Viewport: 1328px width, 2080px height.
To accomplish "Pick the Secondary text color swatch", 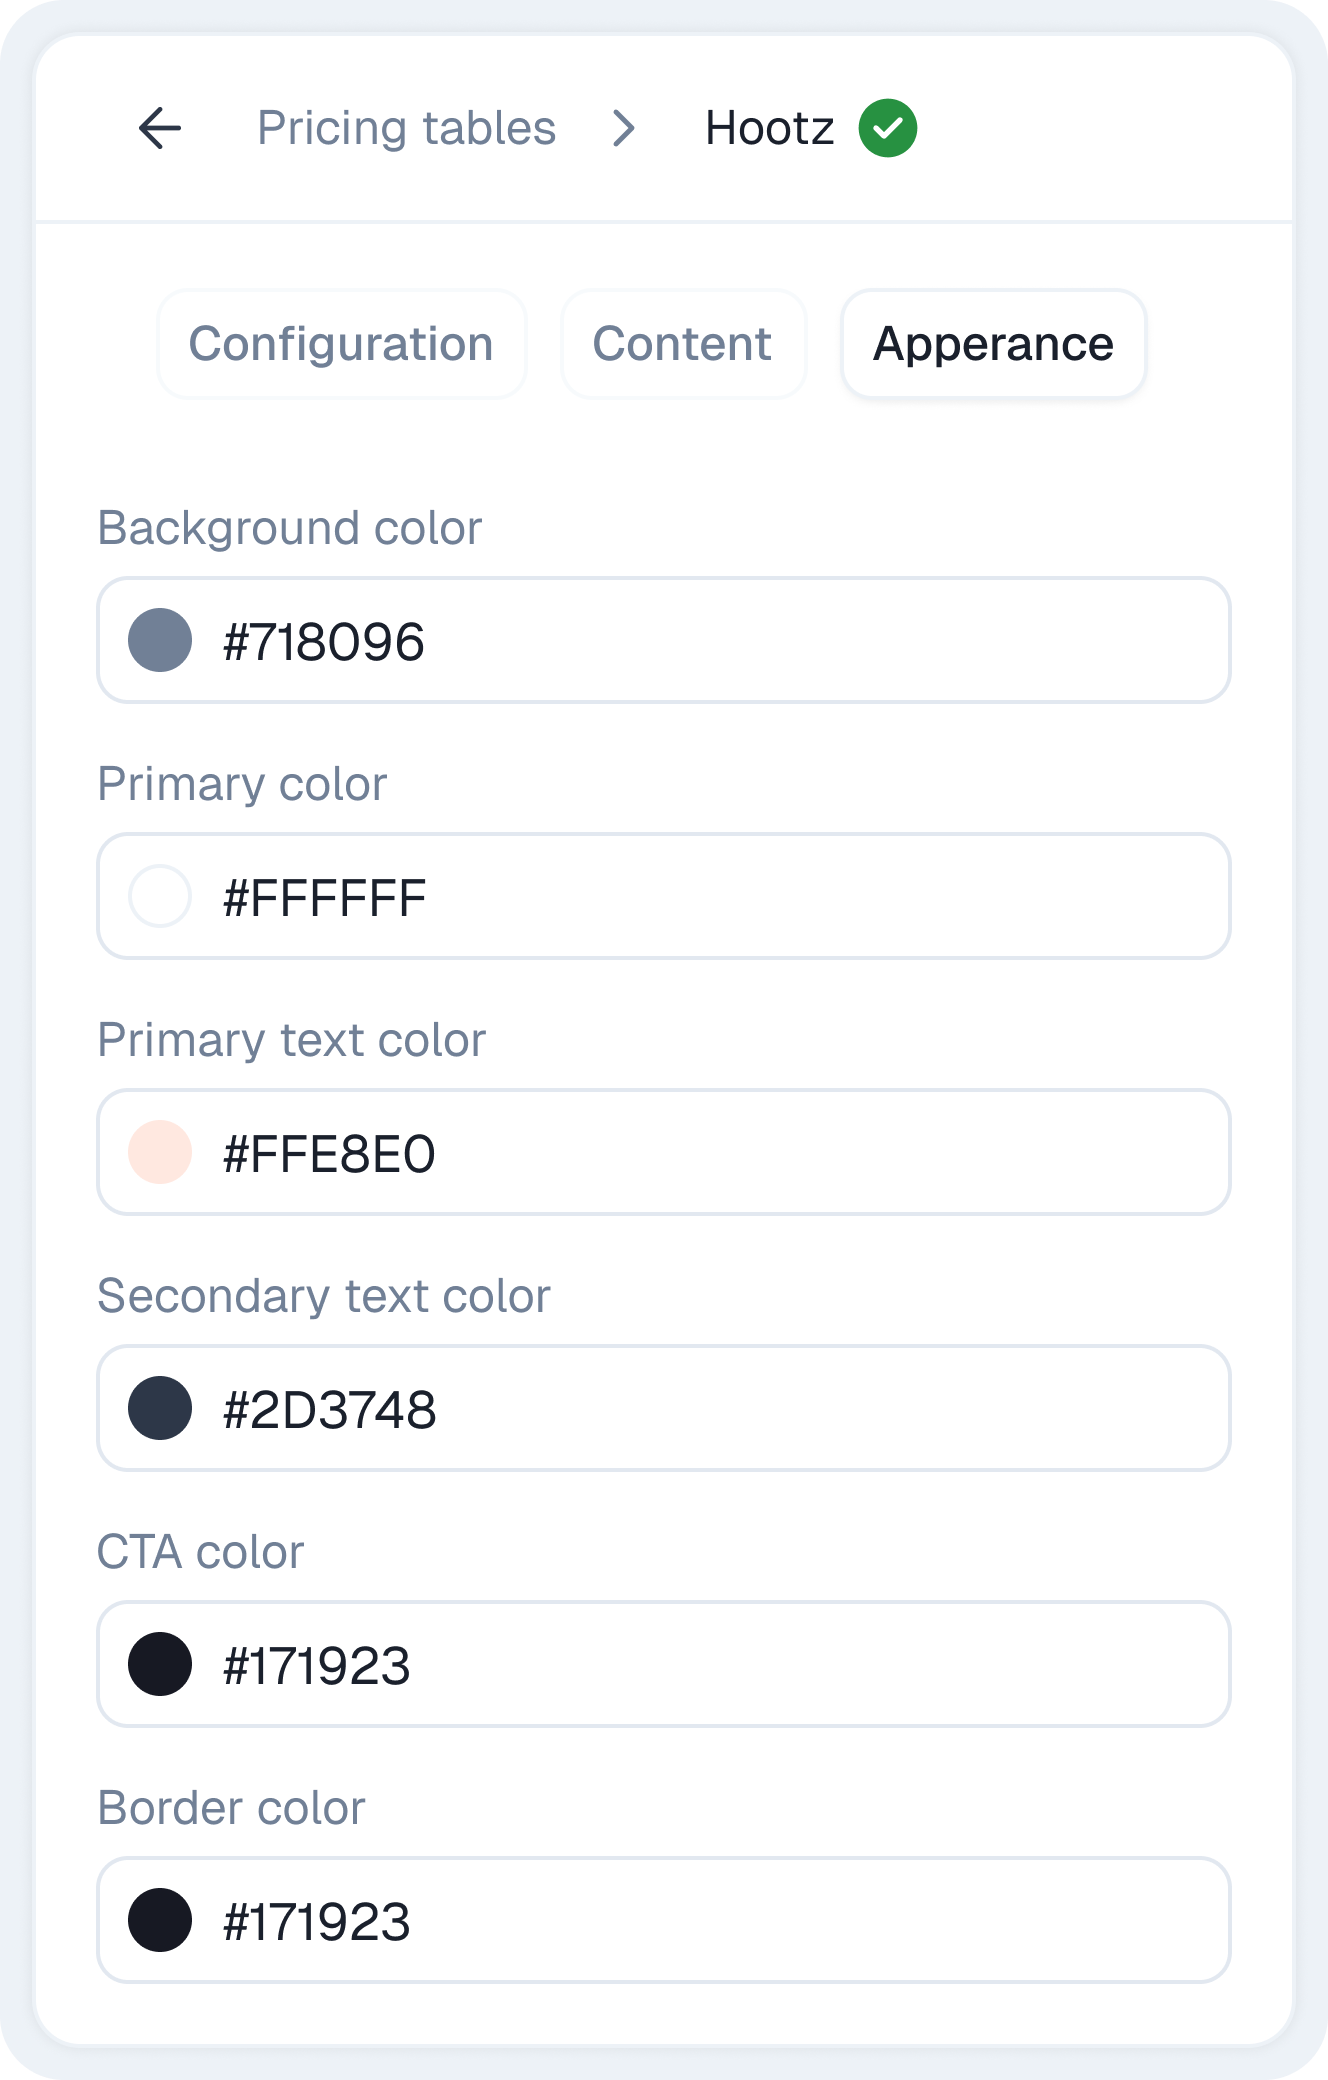I will 160,1408.
